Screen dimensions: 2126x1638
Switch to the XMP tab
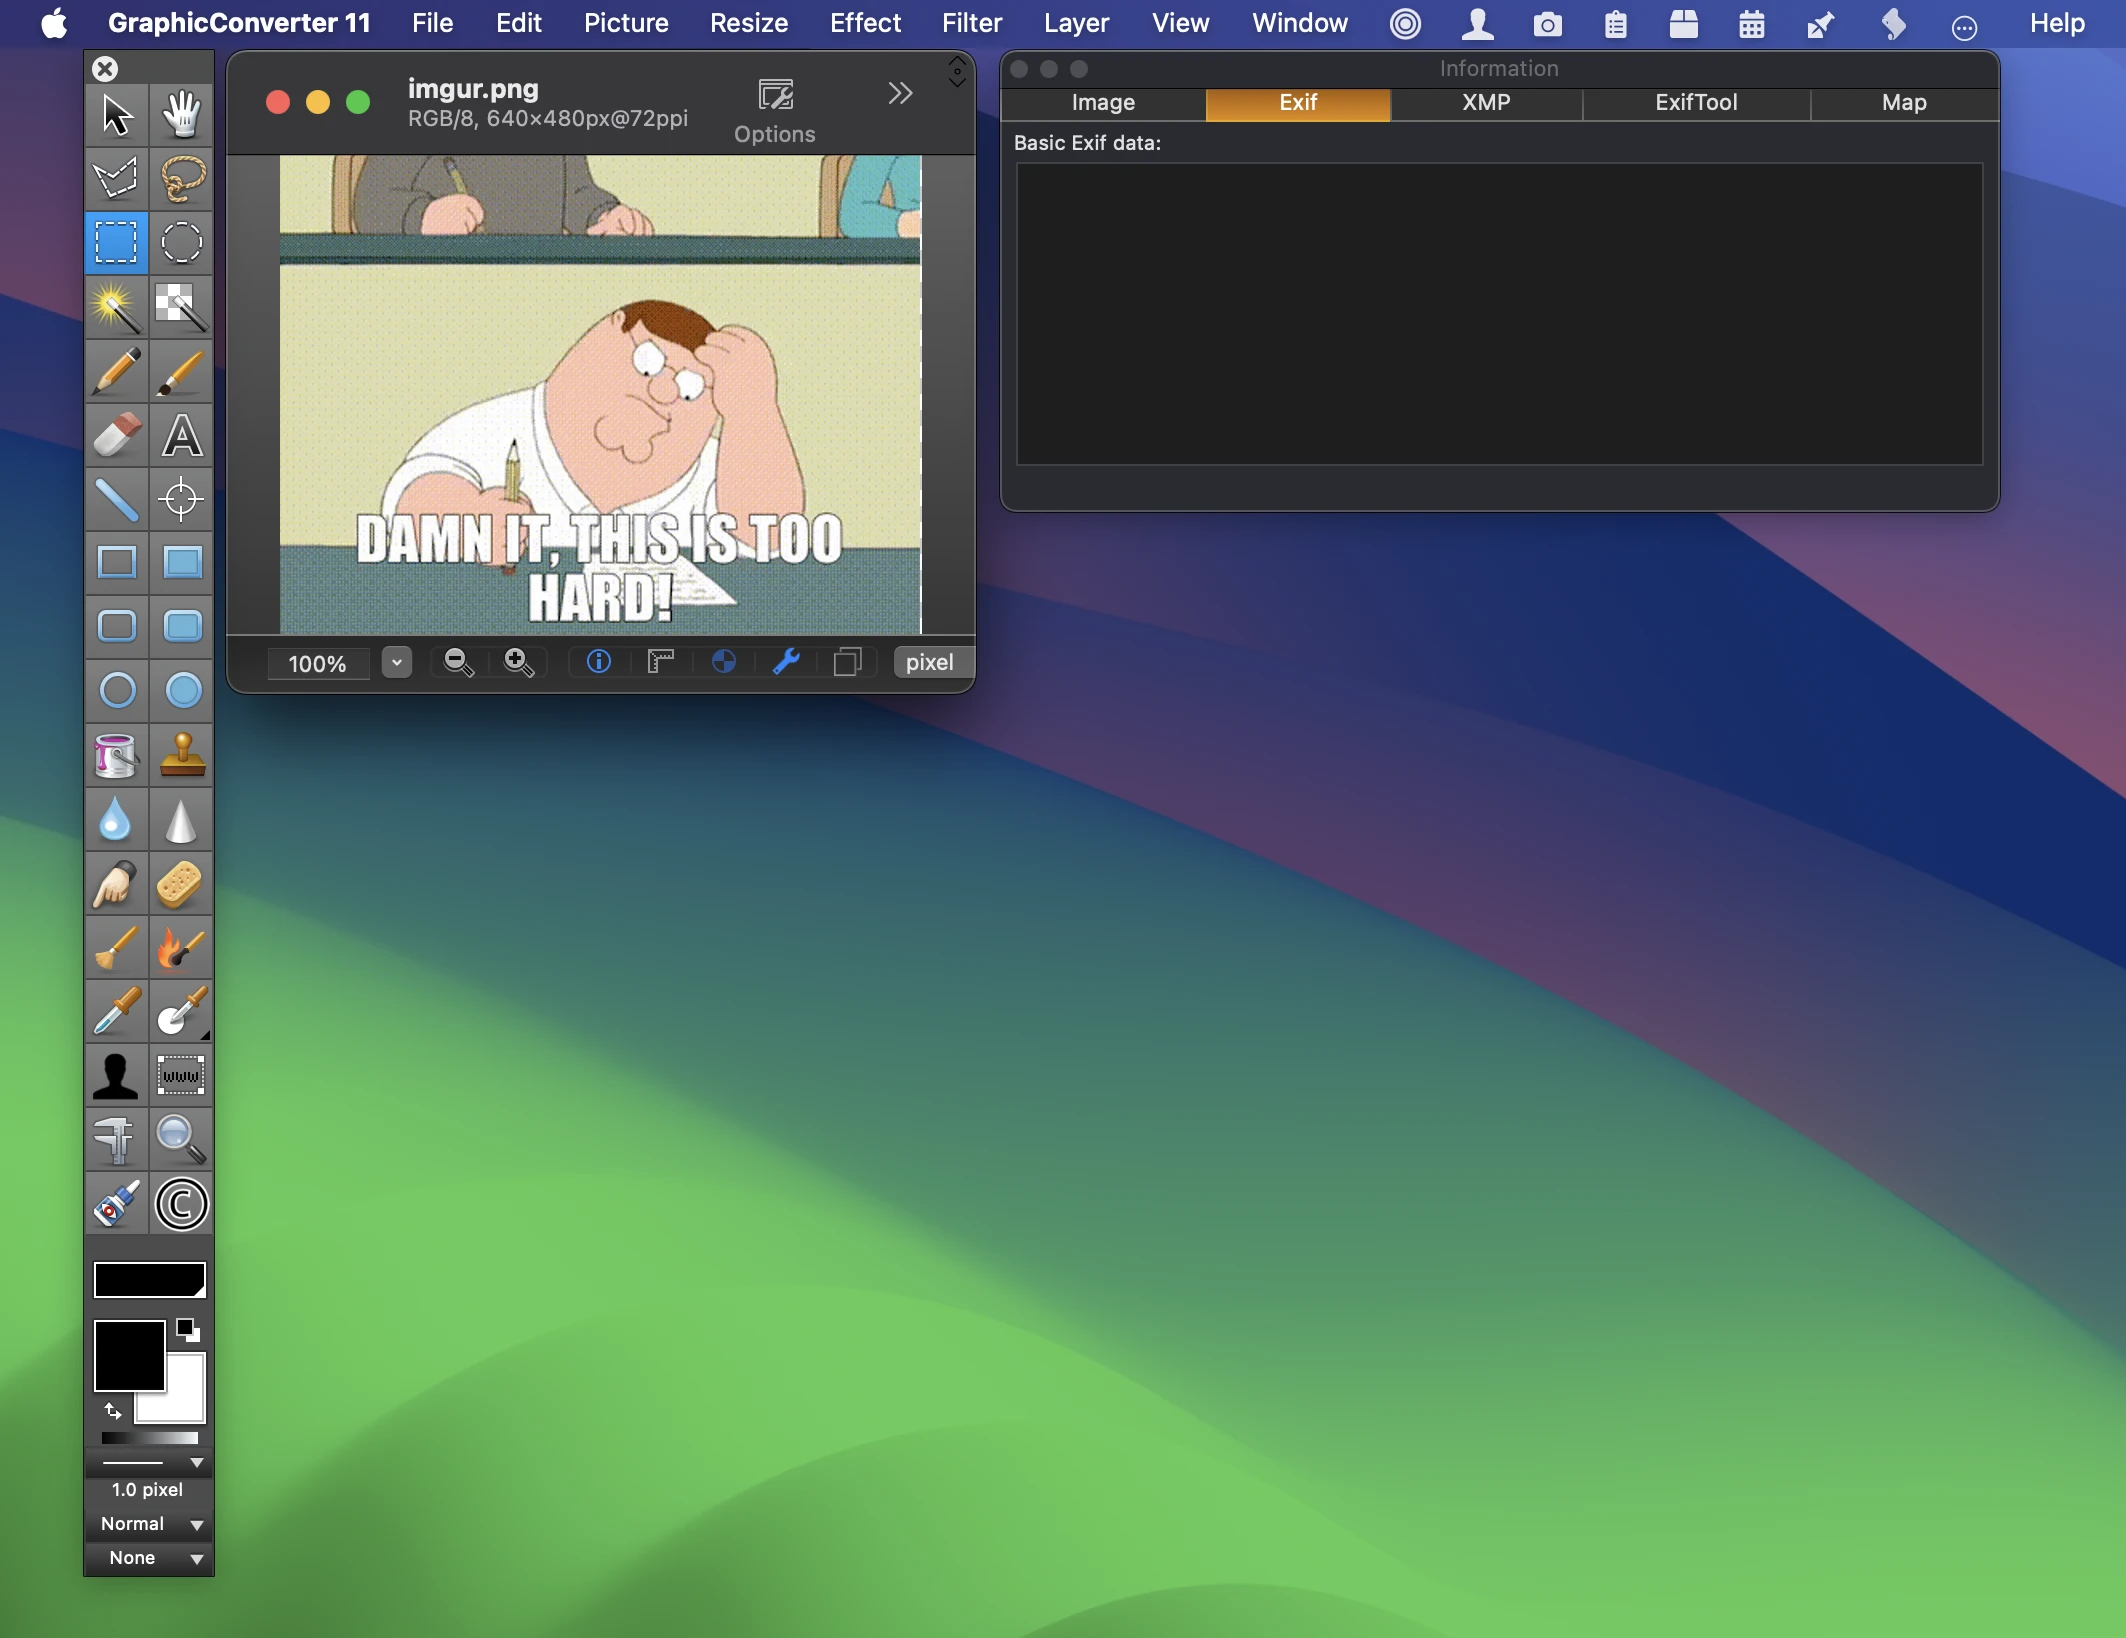pyautogui.click(x=1486, y=103)
